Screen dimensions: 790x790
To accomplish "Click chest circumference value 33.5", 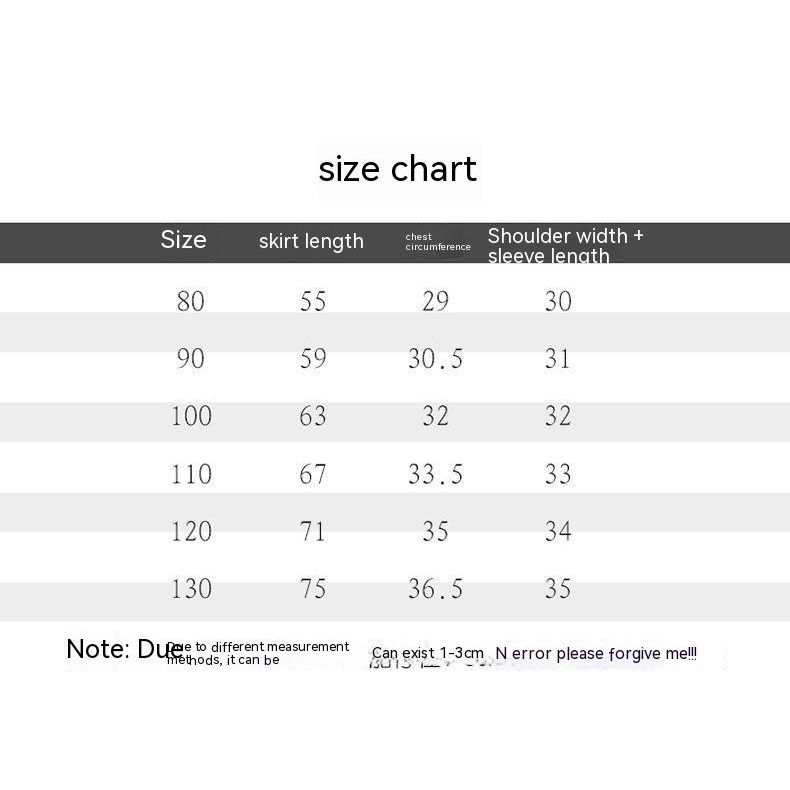I will click(x=435, y=474).
